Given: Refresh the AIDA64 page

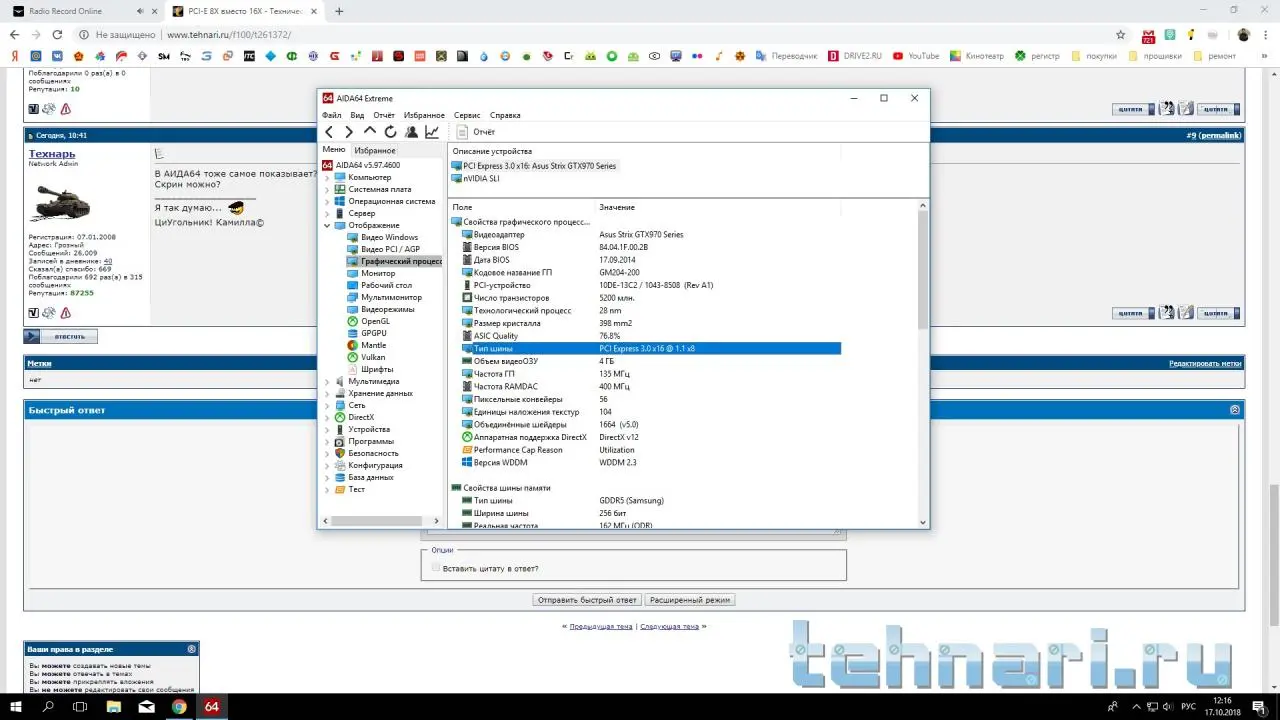Looking at the screenshot, I should (x=390, y=132).
